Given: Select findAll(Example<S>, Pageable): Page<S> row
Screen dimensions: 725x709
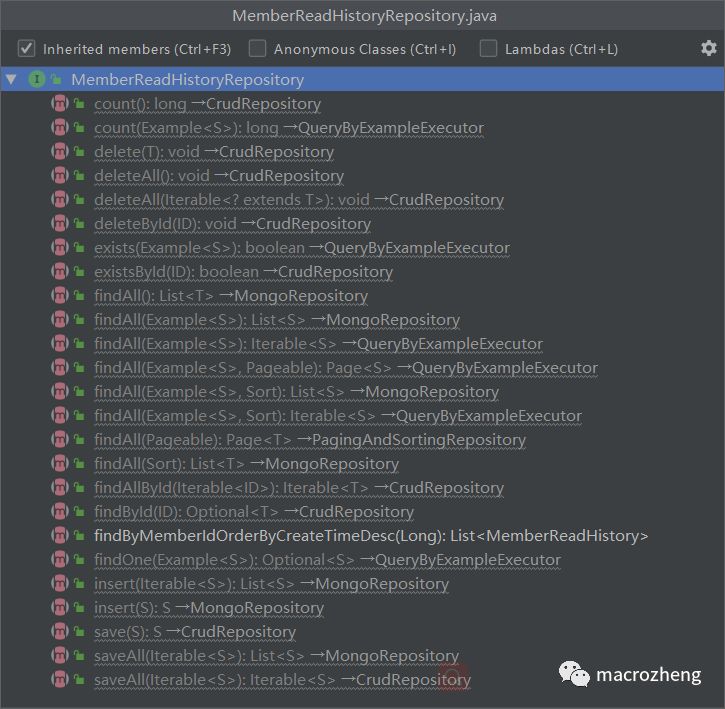Looking at the screenshot, I should pos(346,368).
